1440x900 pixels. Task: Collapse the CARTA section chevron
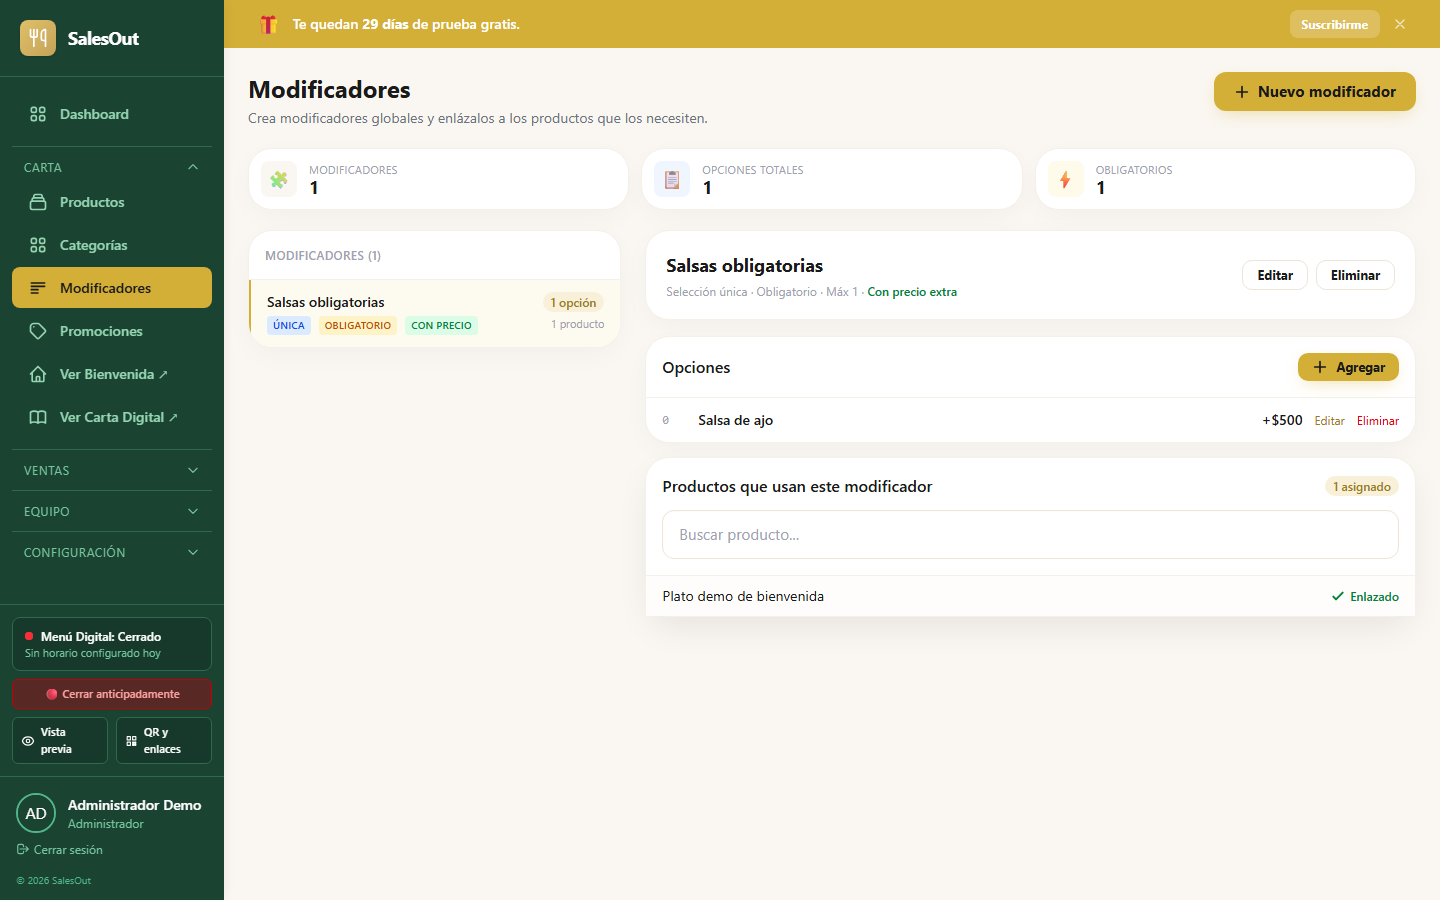(193, 167)
